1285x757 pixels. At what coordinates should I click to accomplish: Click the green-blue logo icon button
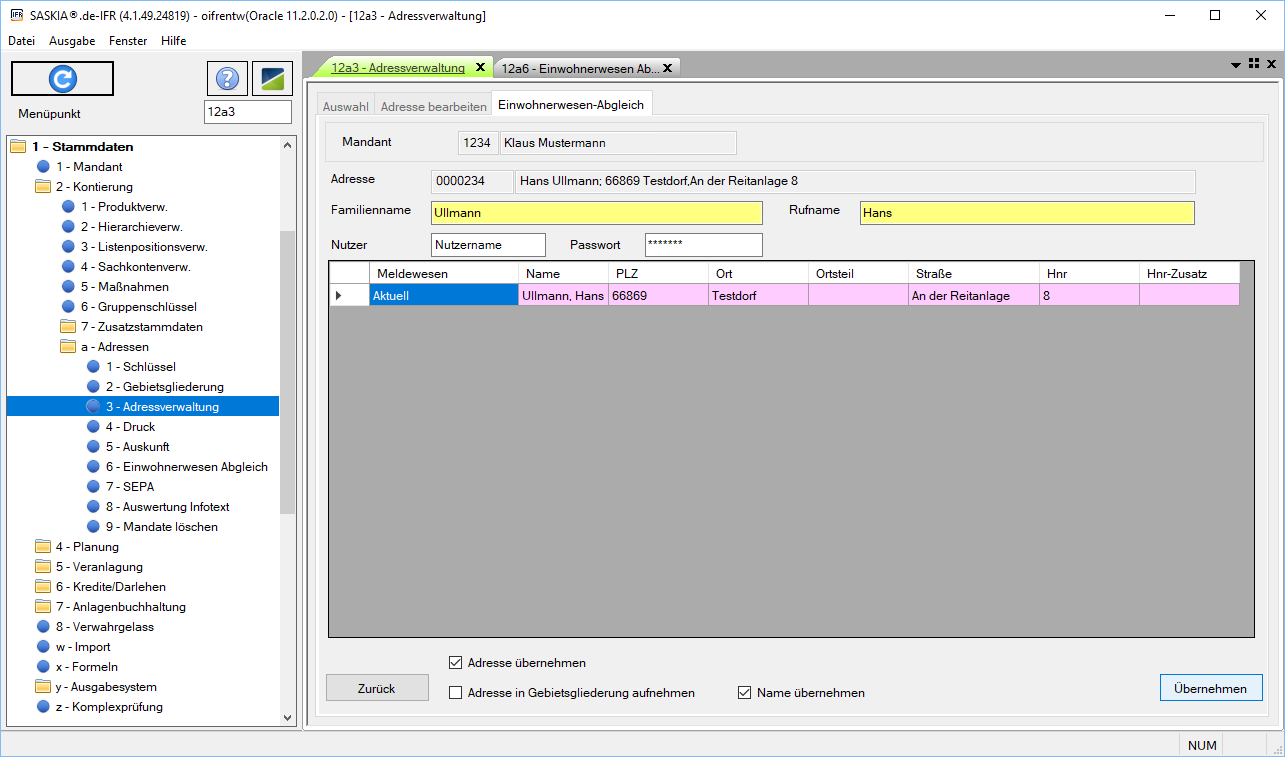[272, 79]
